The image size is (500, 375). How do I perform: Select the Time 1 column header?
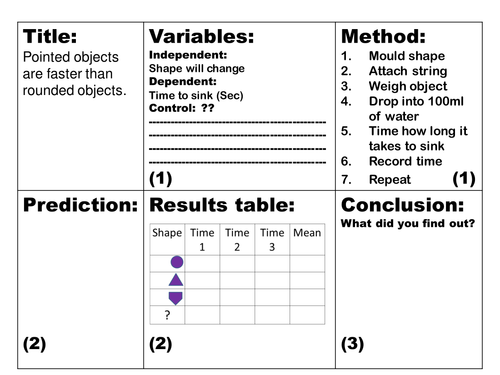pos(202,240)
